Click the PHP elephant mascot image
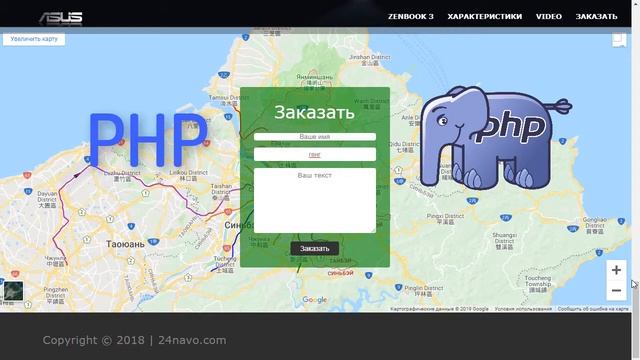This screenshot has width=640, height=360. coord(496,138)
